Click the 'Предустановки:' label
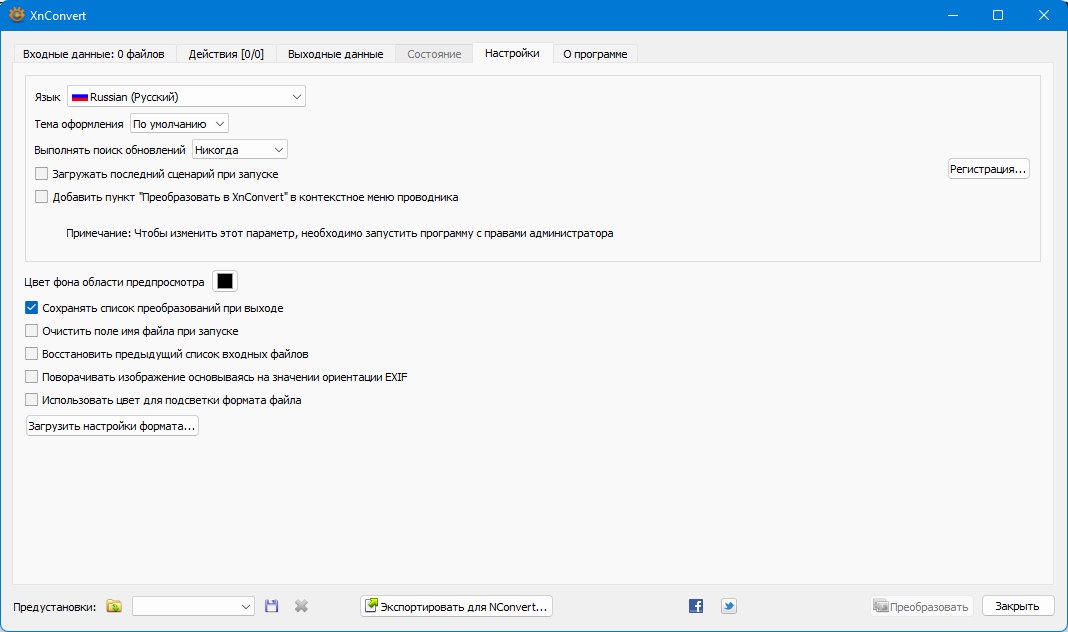 click(x=54, y=607)
